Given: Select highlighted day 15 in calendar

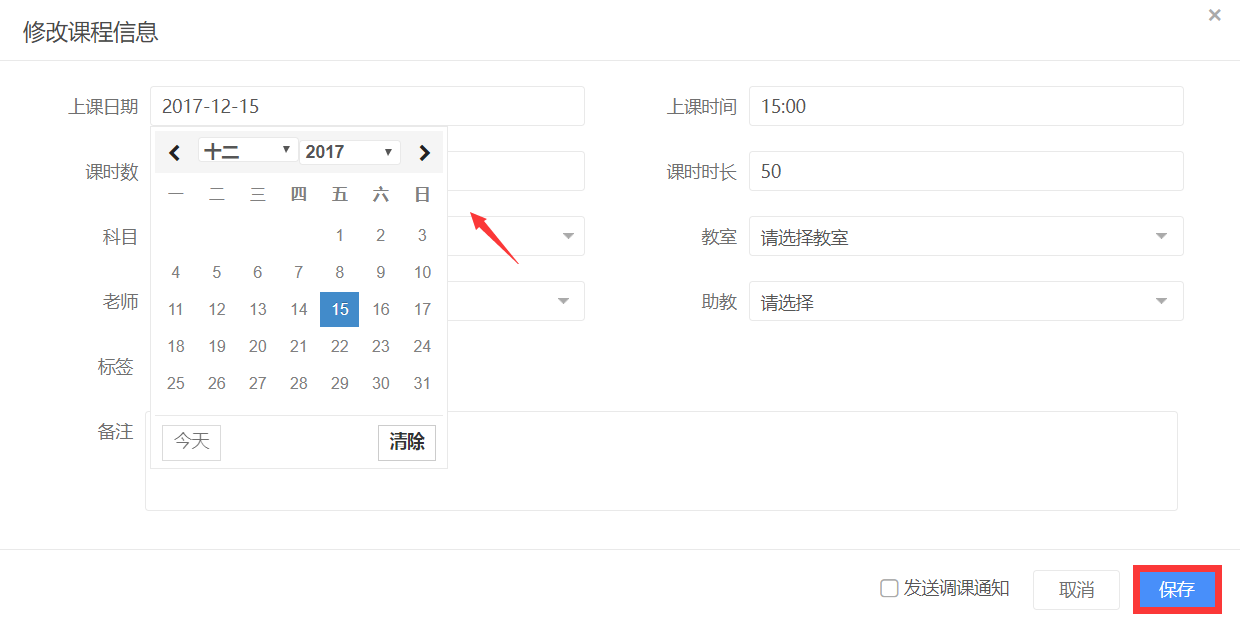Looking at the screenshot, I should pos(340,310).
